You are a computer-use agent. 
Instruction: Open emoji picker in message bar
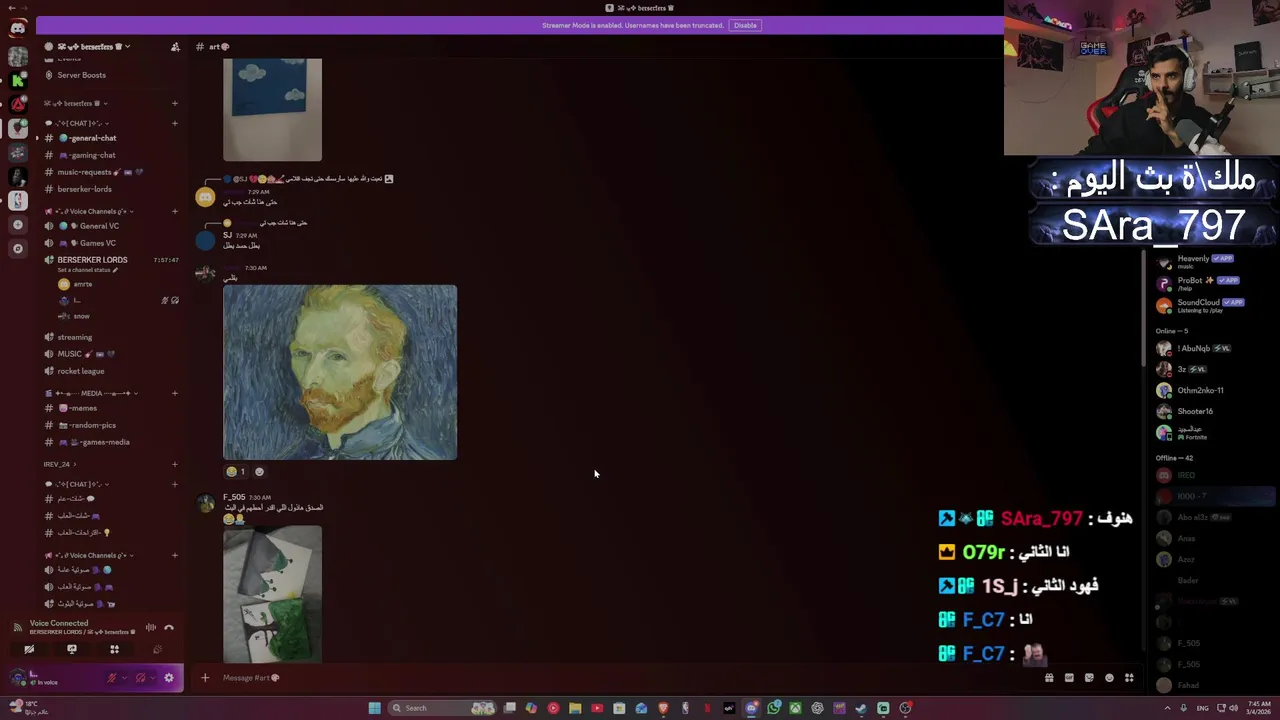click(1109, 678)
